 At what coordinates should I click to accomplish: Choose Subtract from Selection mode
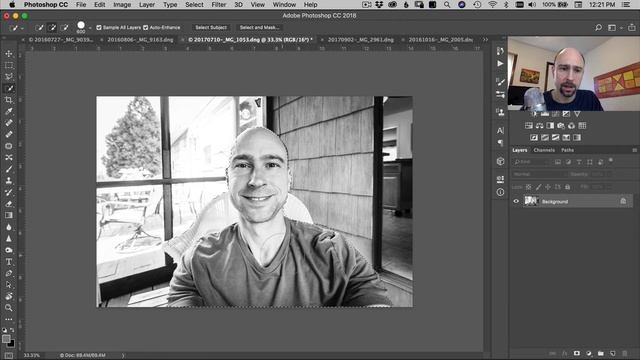point(64,28)
